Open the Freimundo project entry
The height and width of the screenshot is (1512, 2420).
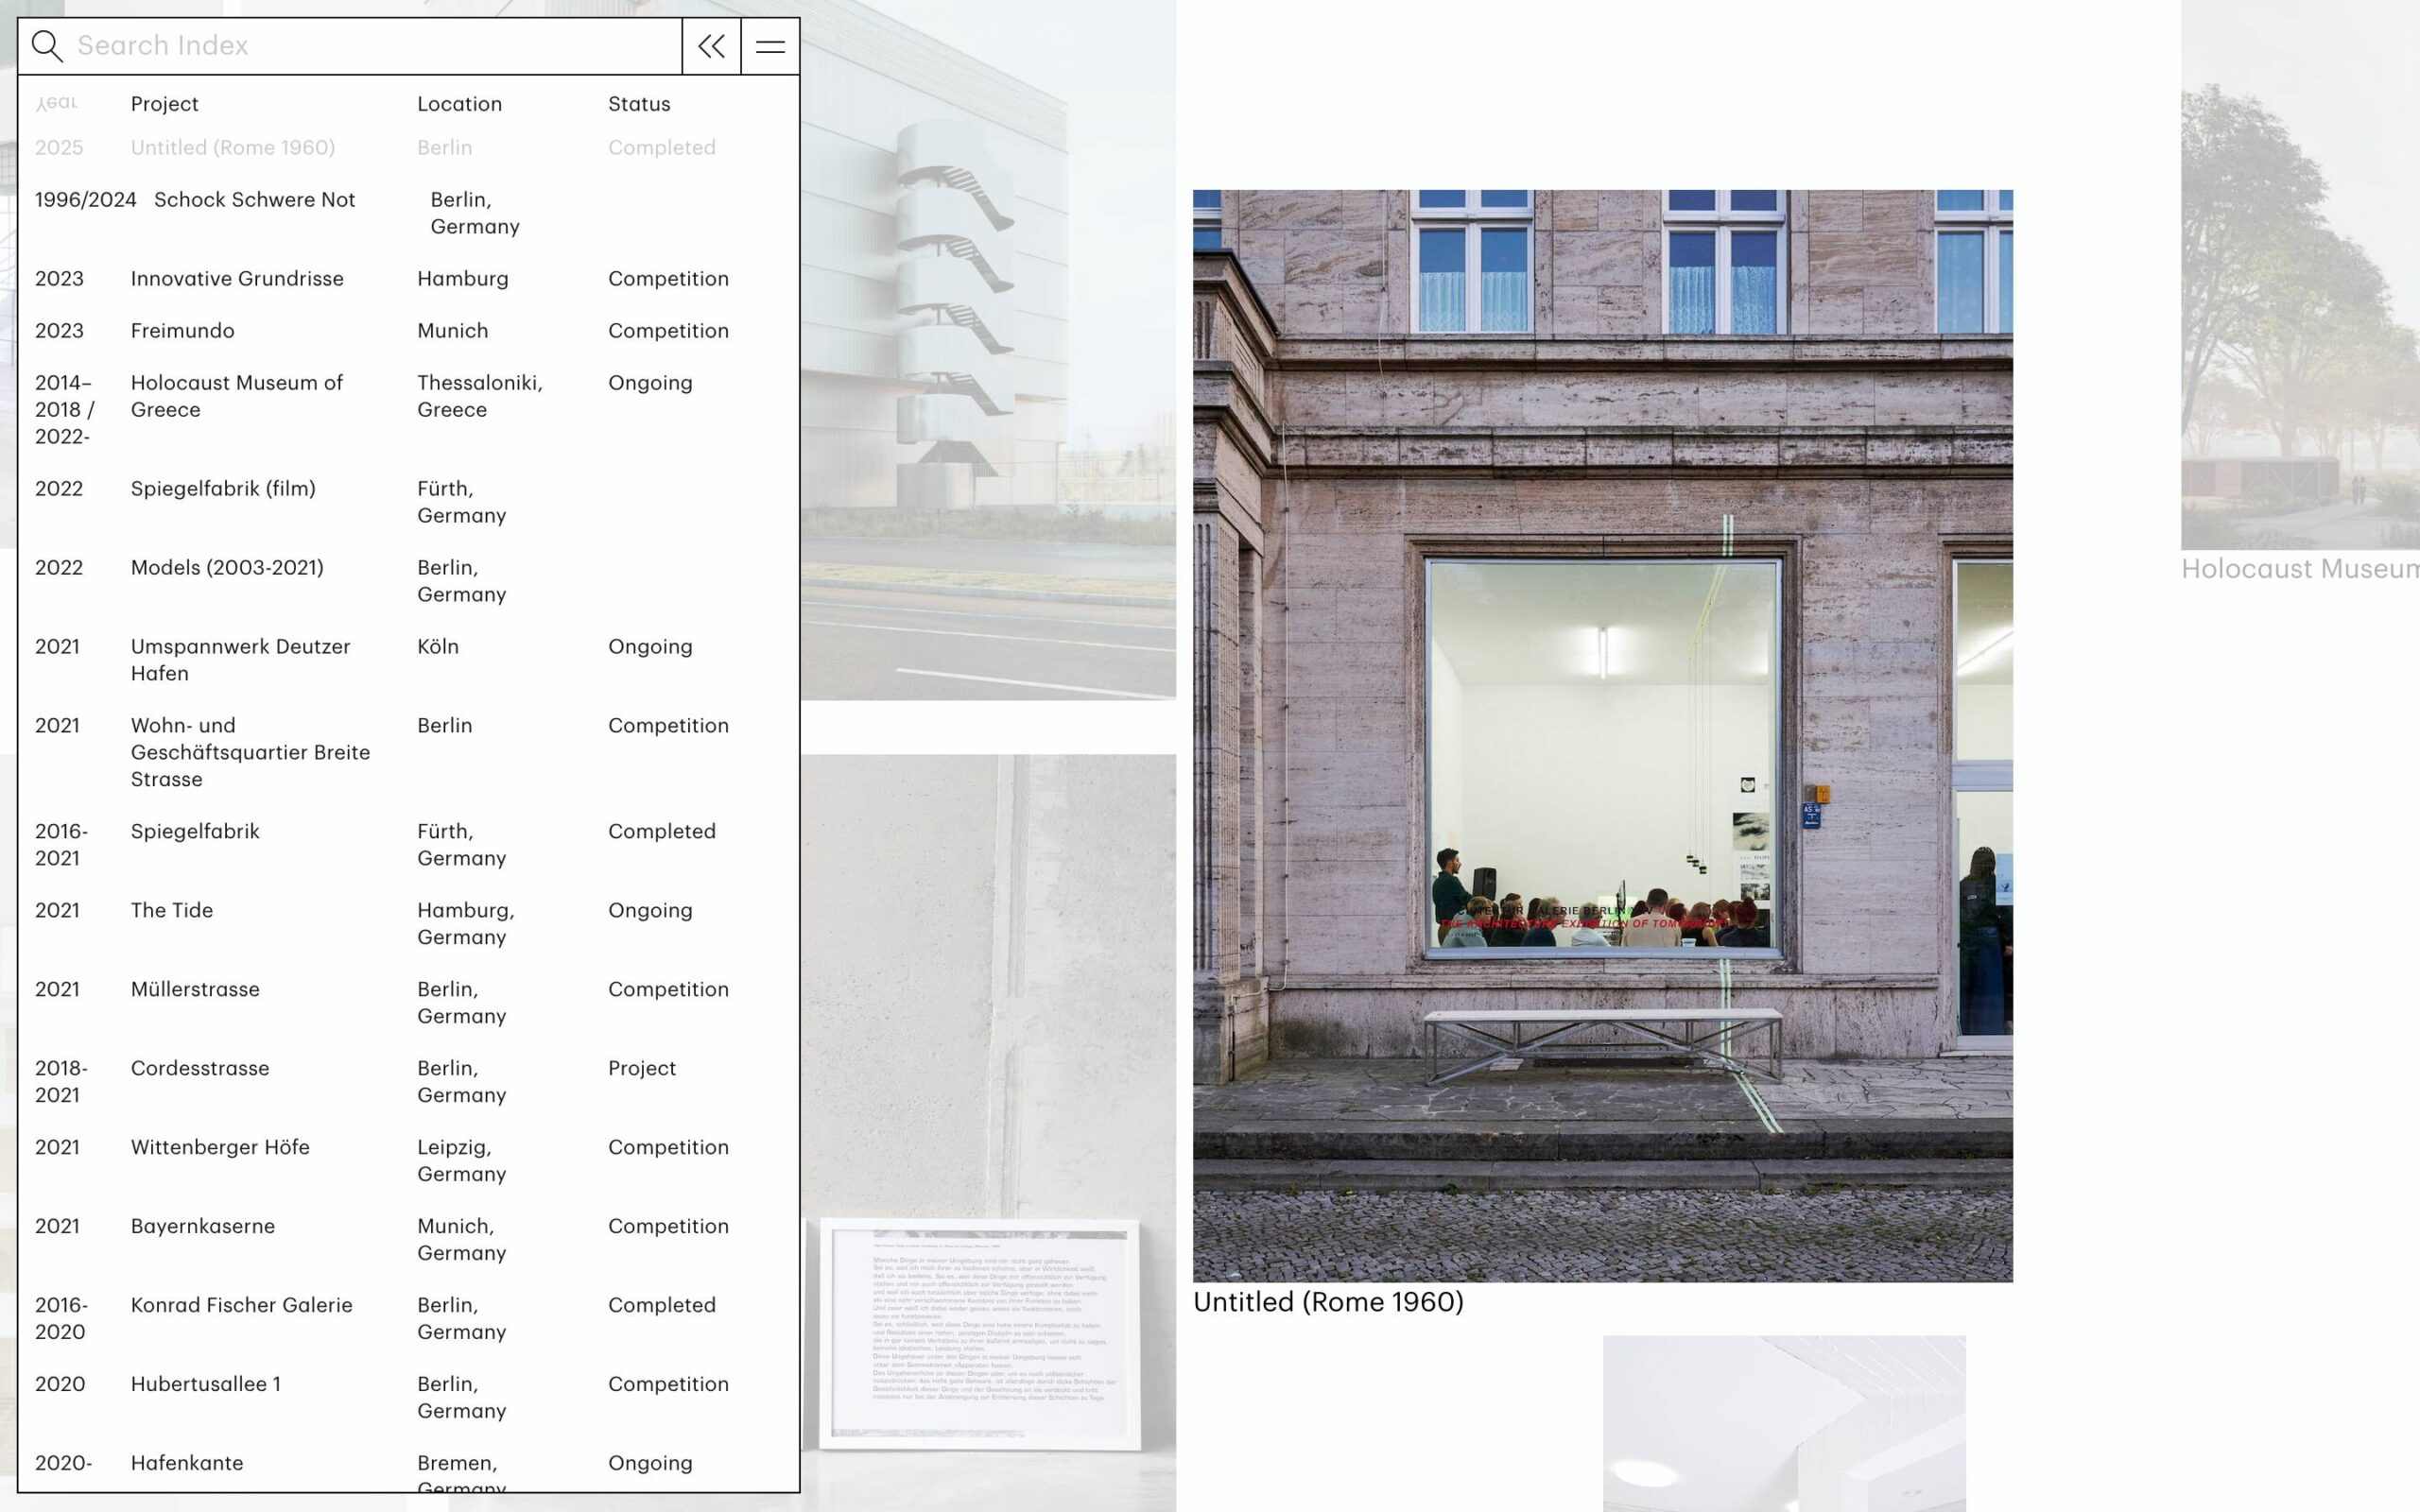(x=182, y=331)
